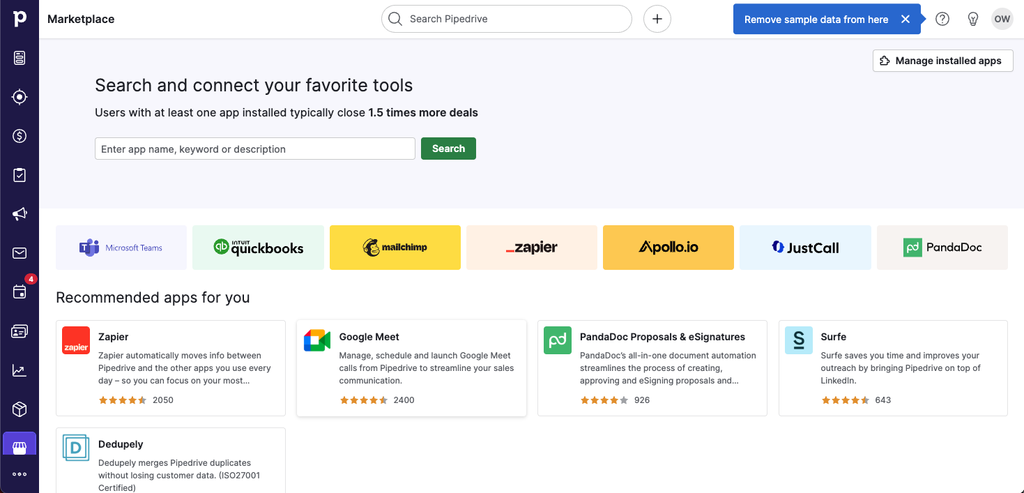Open the QuickBooks banner tile

click(x=258, y=247)
